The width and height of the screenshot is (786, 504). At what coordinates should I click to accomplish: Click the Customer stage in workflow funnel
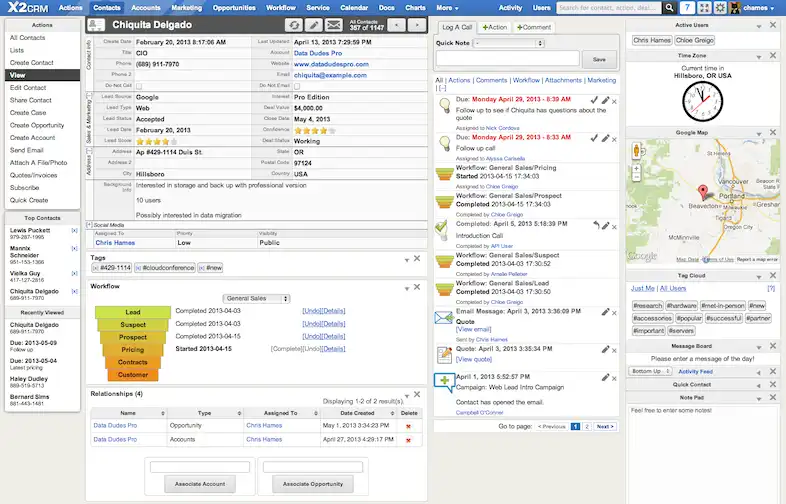[x=133, y=375]
